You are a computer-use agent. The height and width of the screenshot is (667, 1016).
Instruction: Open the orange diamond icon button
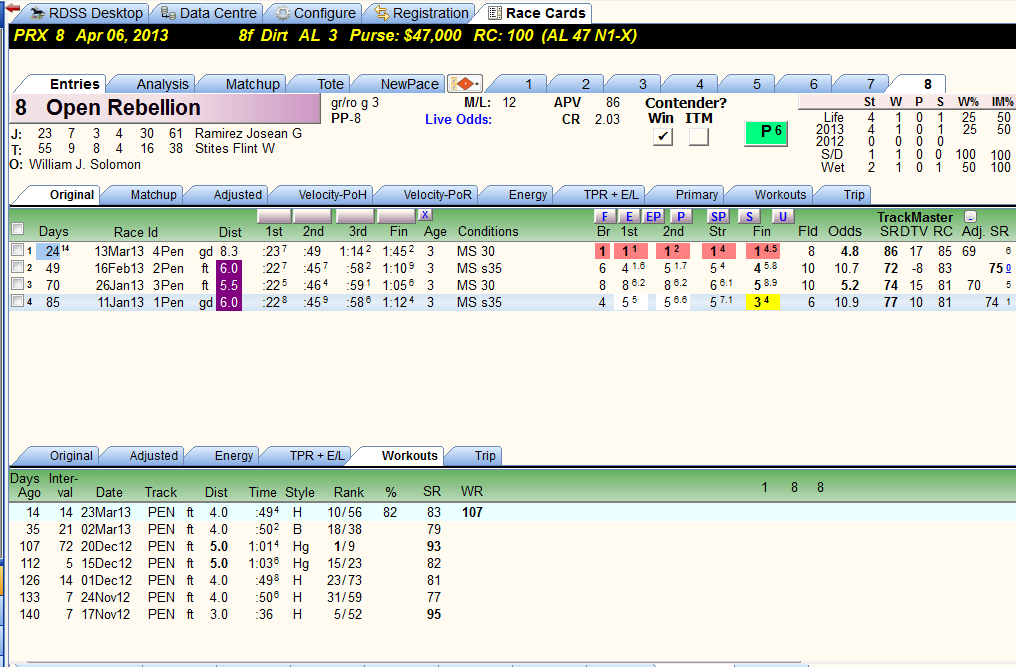click(x=464, y=84)
